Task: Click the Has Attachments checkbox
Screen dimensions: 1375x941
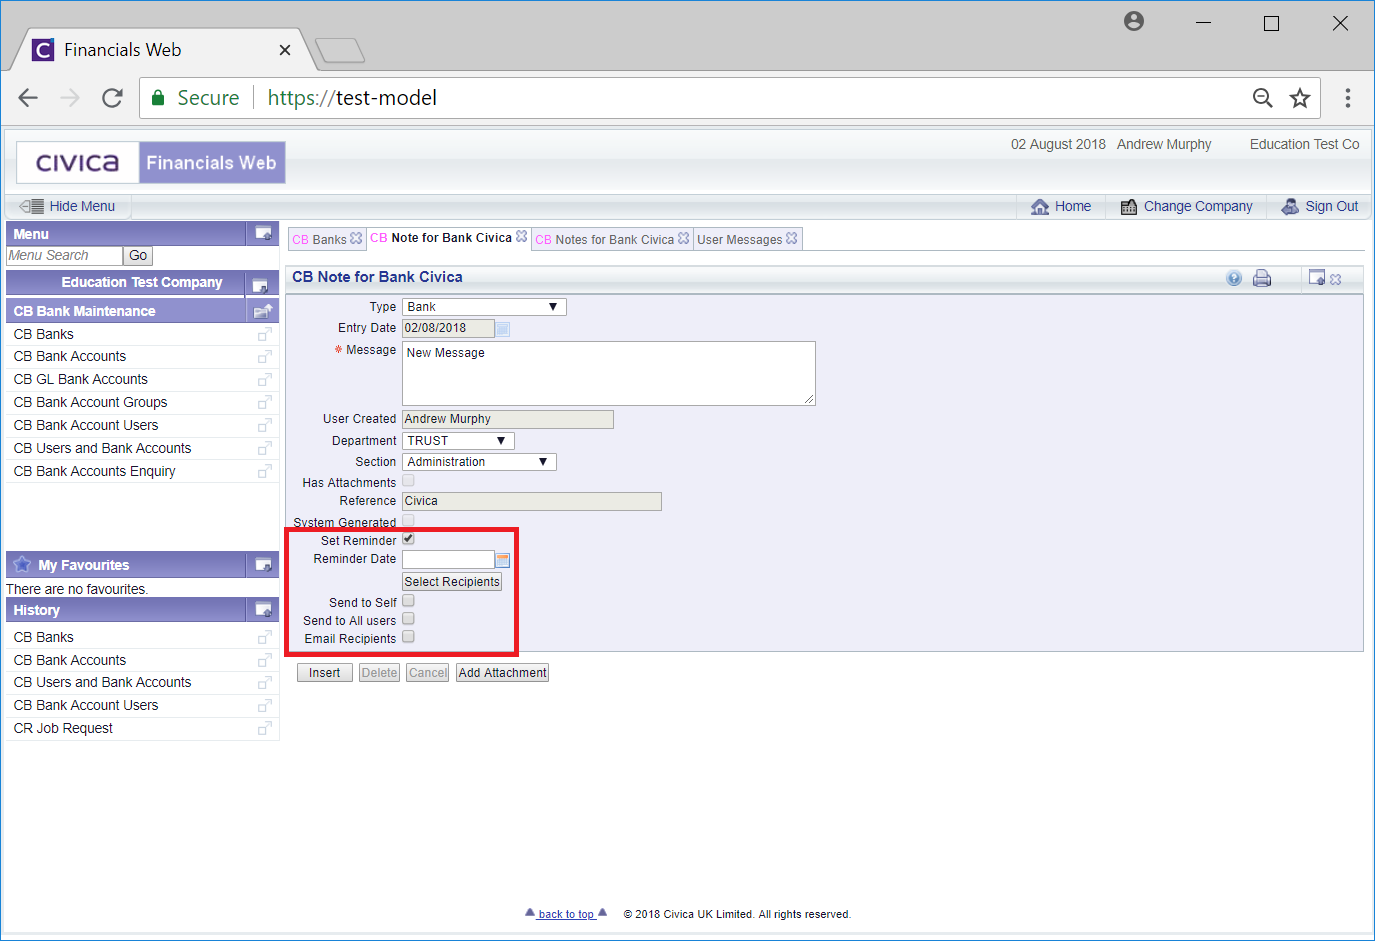Action: coord(408,481)
